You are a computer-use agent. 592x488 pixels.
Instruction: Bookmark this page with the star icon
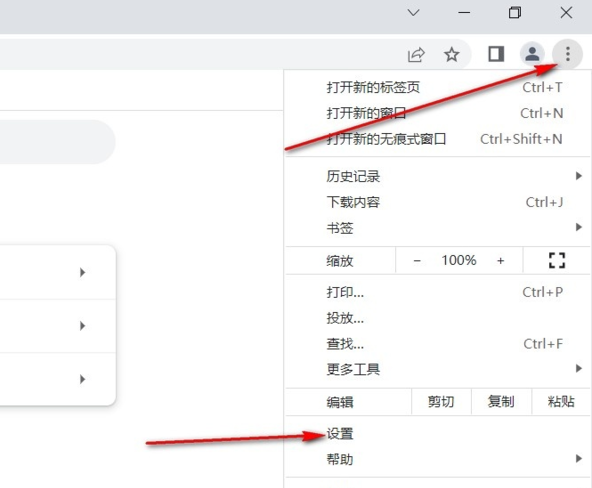[452, 55]
